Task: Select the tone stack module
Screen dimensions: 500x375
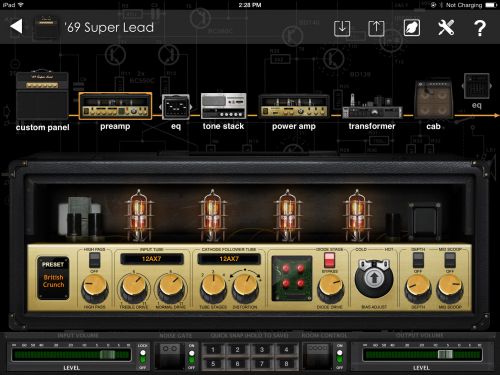Action: (223, 106)
